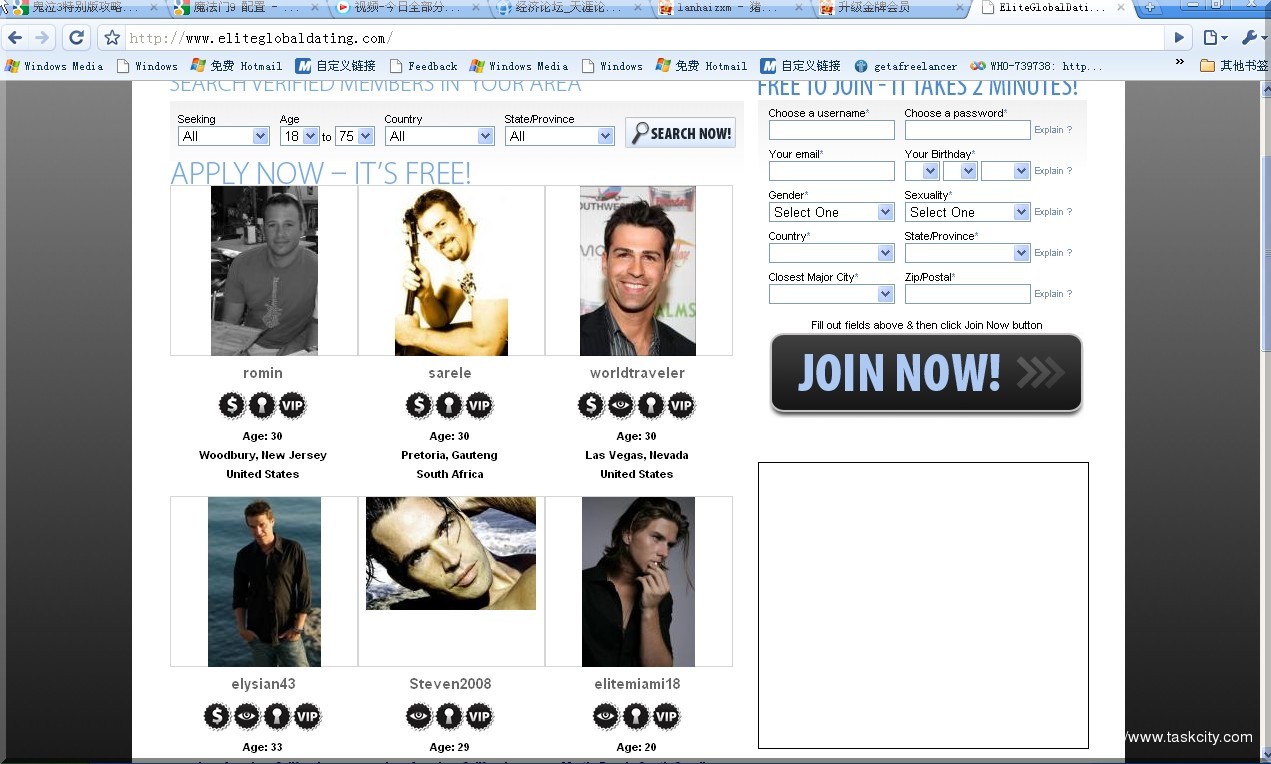The image size is (1271, 764).
Task: Bookmark this page using the star icon
Action: (x=112, y=38)
